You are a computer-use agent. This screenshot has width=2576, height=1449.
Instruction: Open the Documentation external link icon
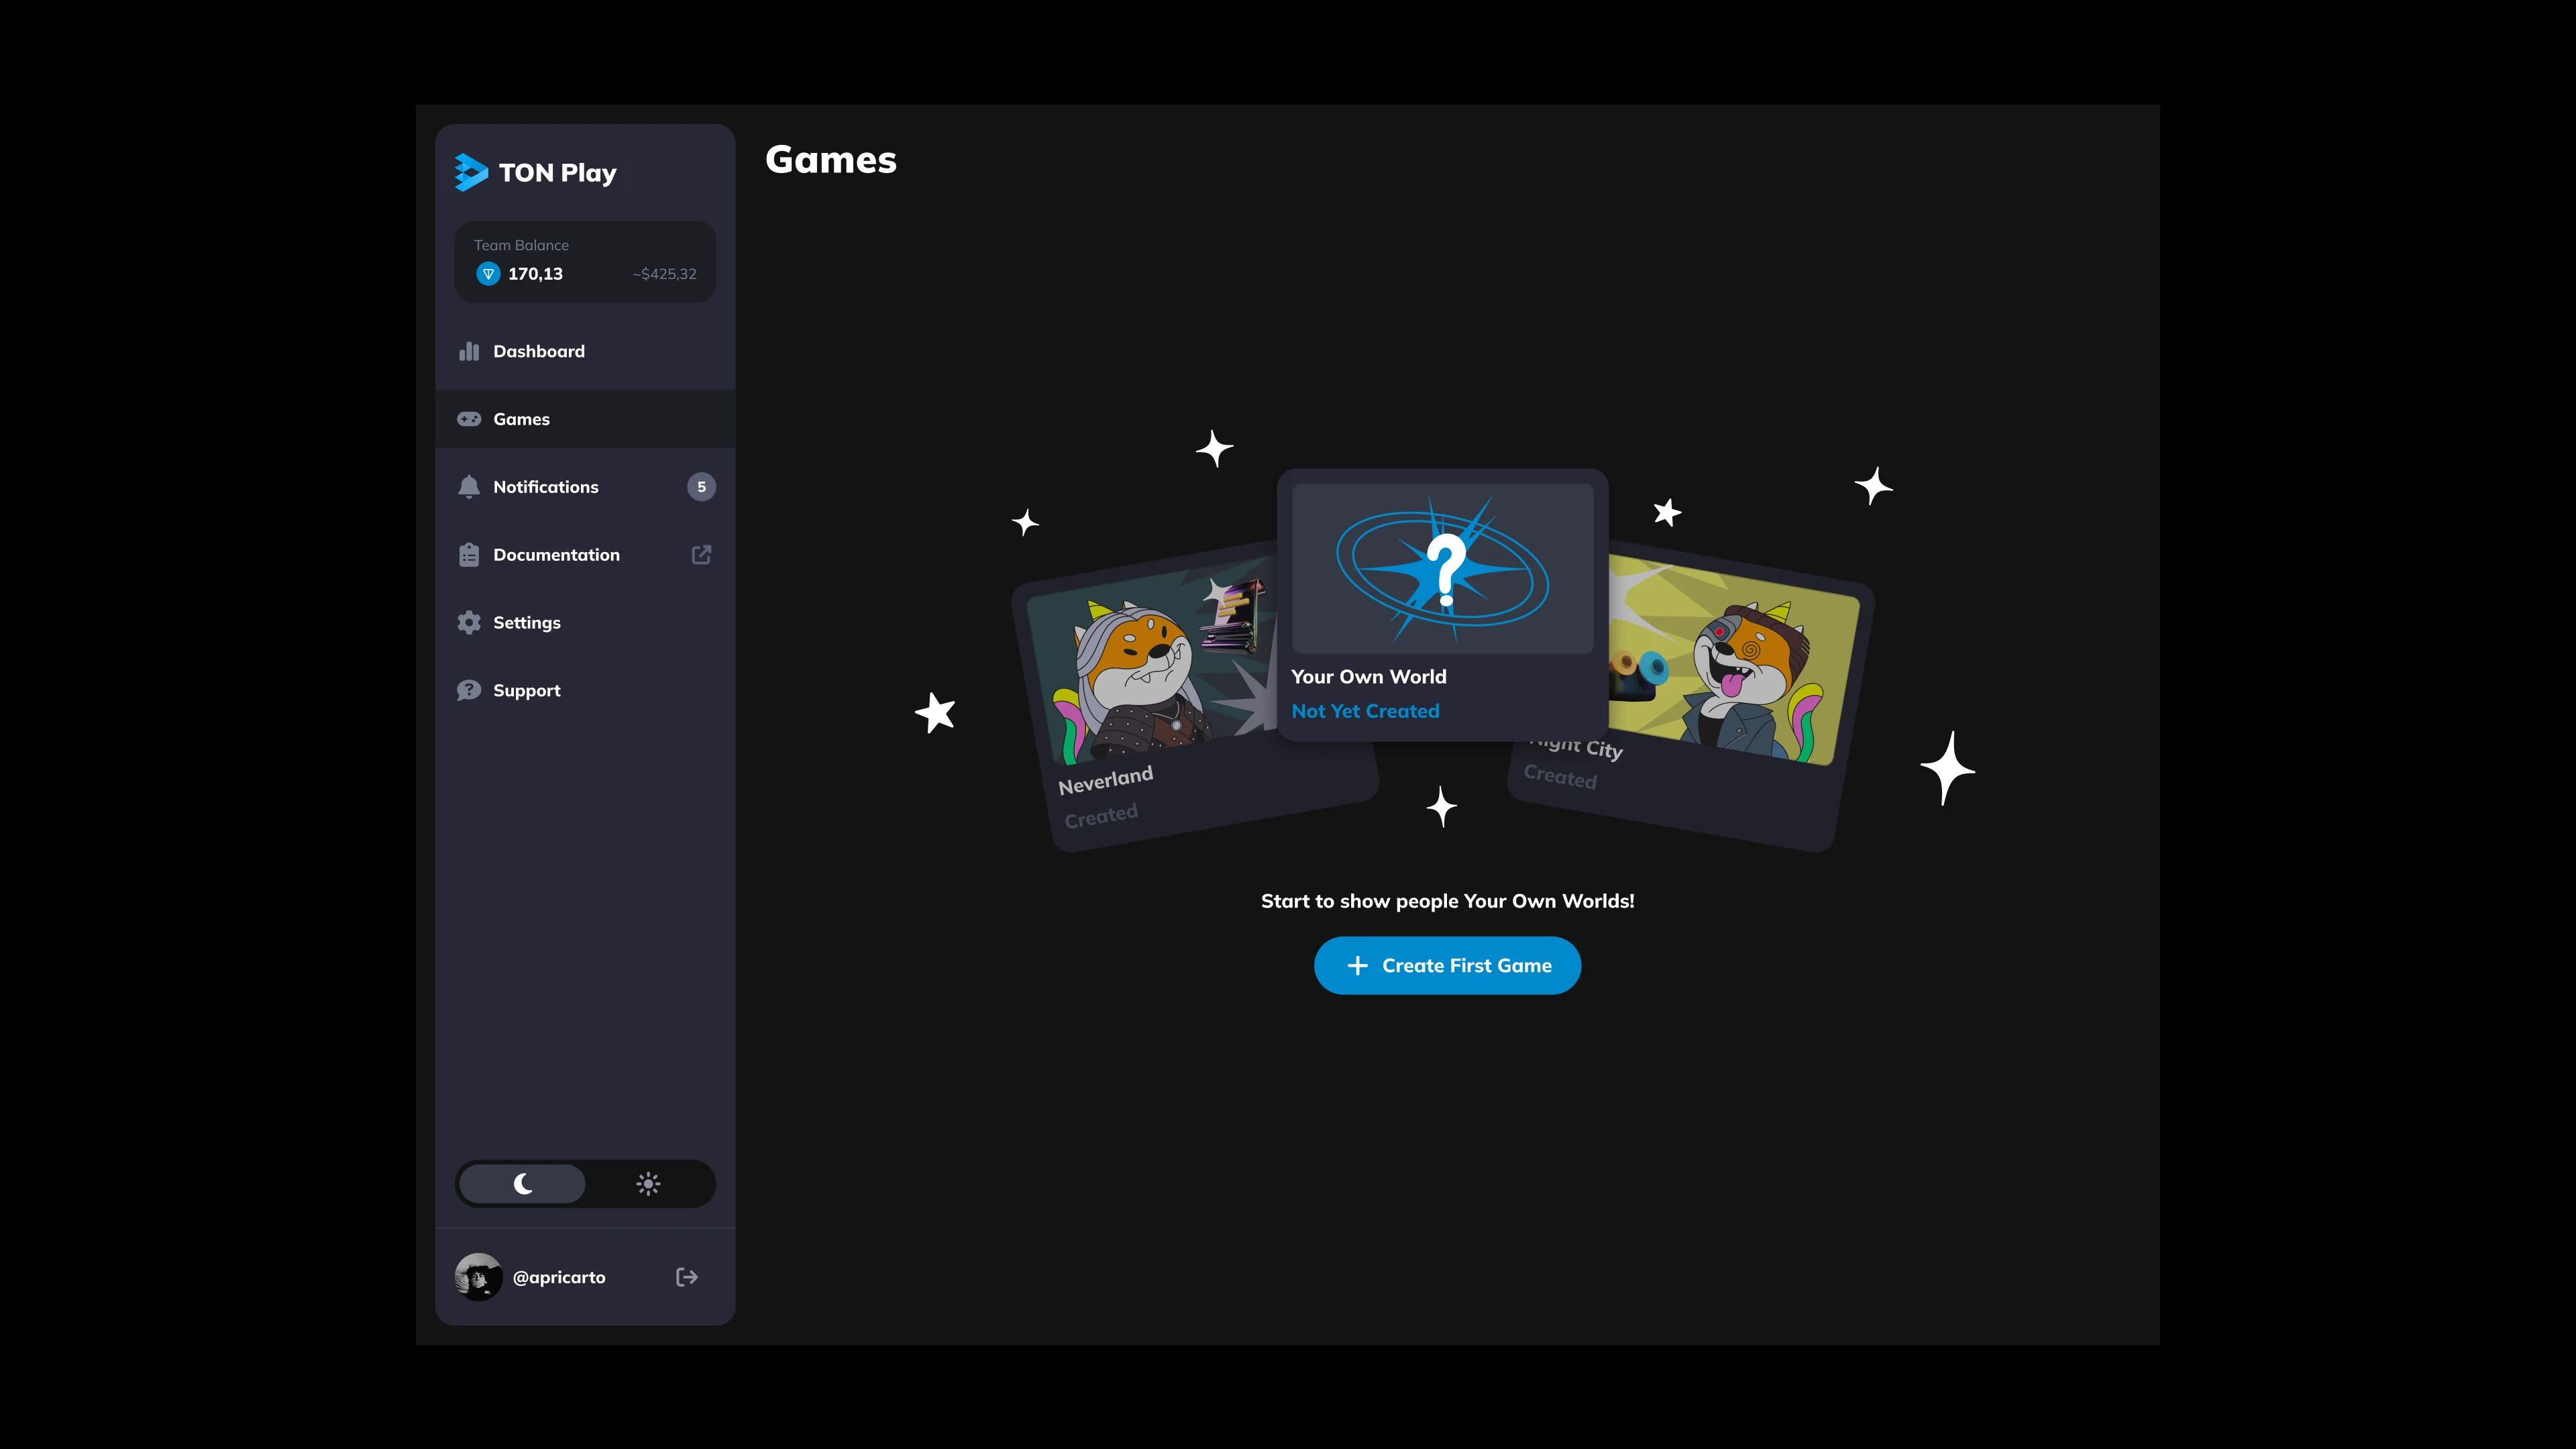(x=701, y=555)
